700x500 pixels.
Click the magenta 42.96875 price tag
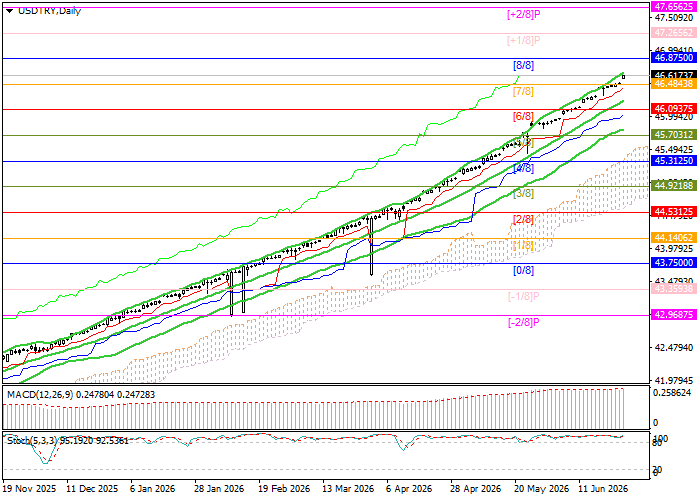[674, 315]
